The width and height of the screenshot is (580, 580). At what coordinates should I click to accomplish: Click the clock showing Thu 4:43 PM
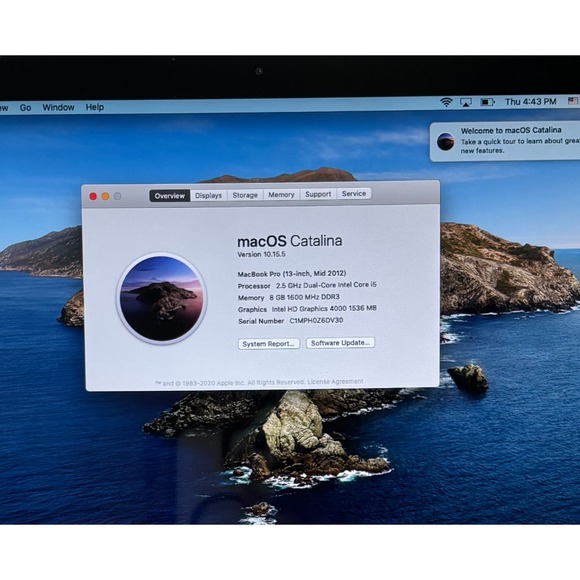click(530, 101)
